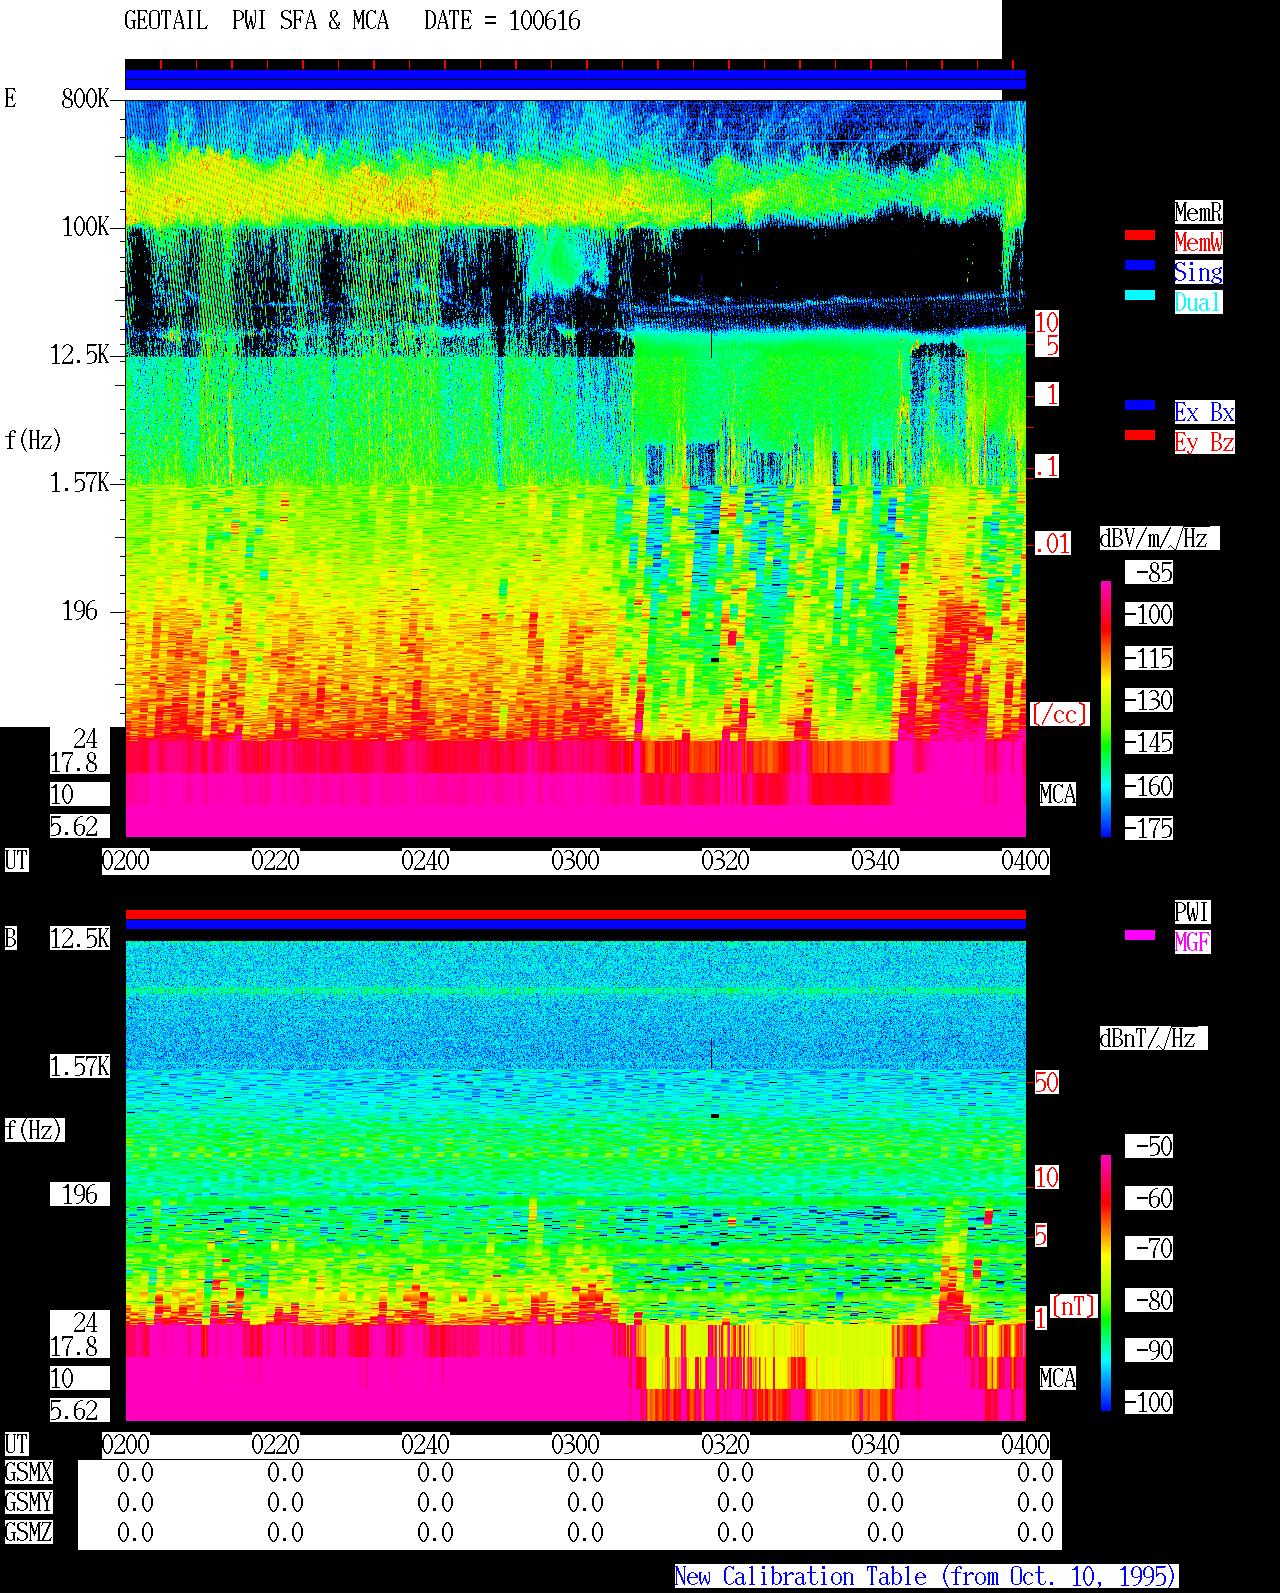Click the DATE = 100616 text
Image resolution: width=1280 pixels, height=1593 pixels.
502,21
